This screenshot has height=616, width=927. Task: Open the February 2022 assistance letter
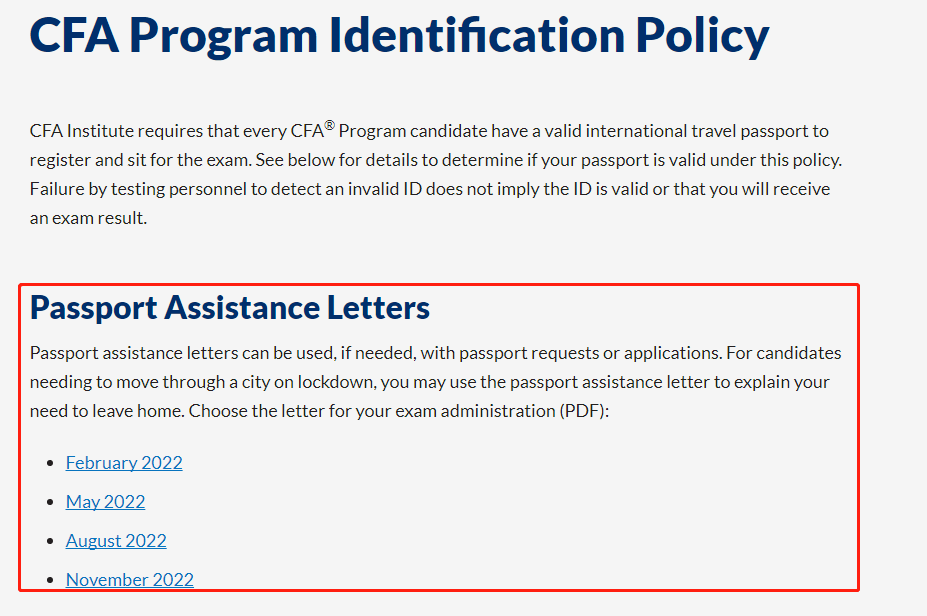(124, 463)
